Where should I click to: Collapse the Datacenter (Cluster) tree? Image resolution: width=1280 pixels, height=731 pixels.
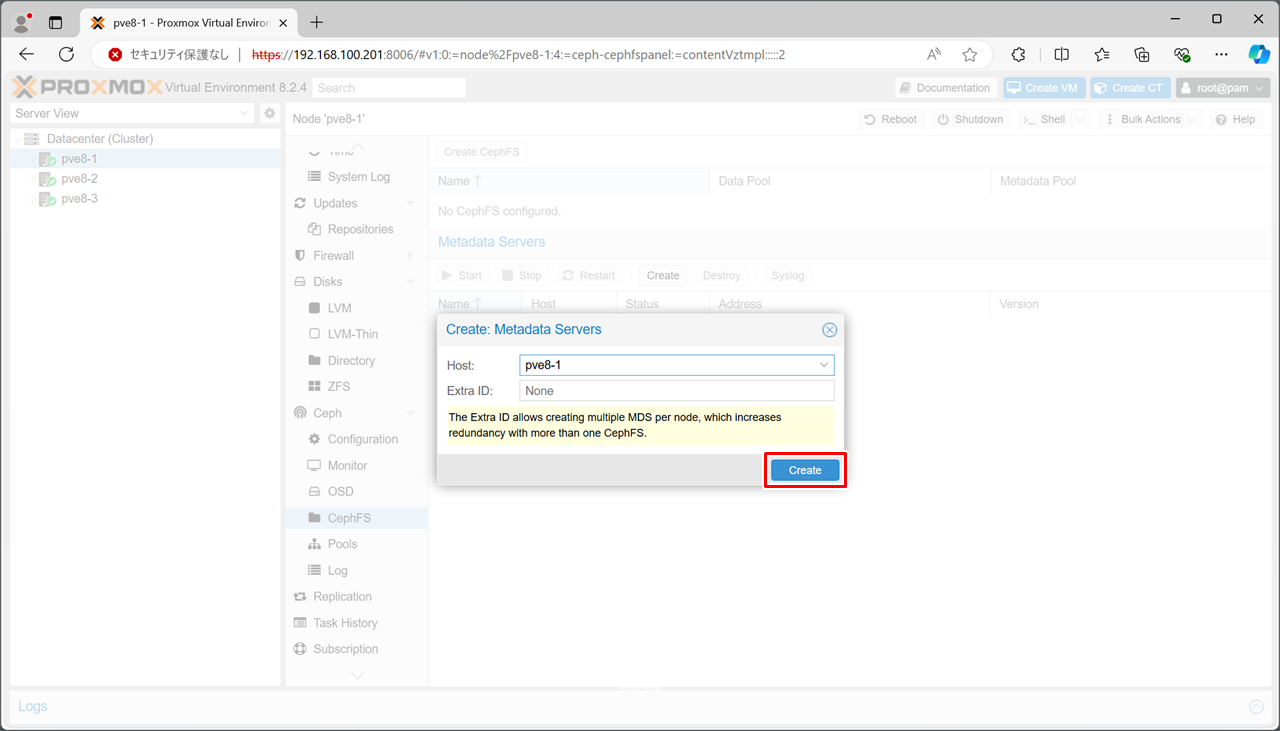17,140
